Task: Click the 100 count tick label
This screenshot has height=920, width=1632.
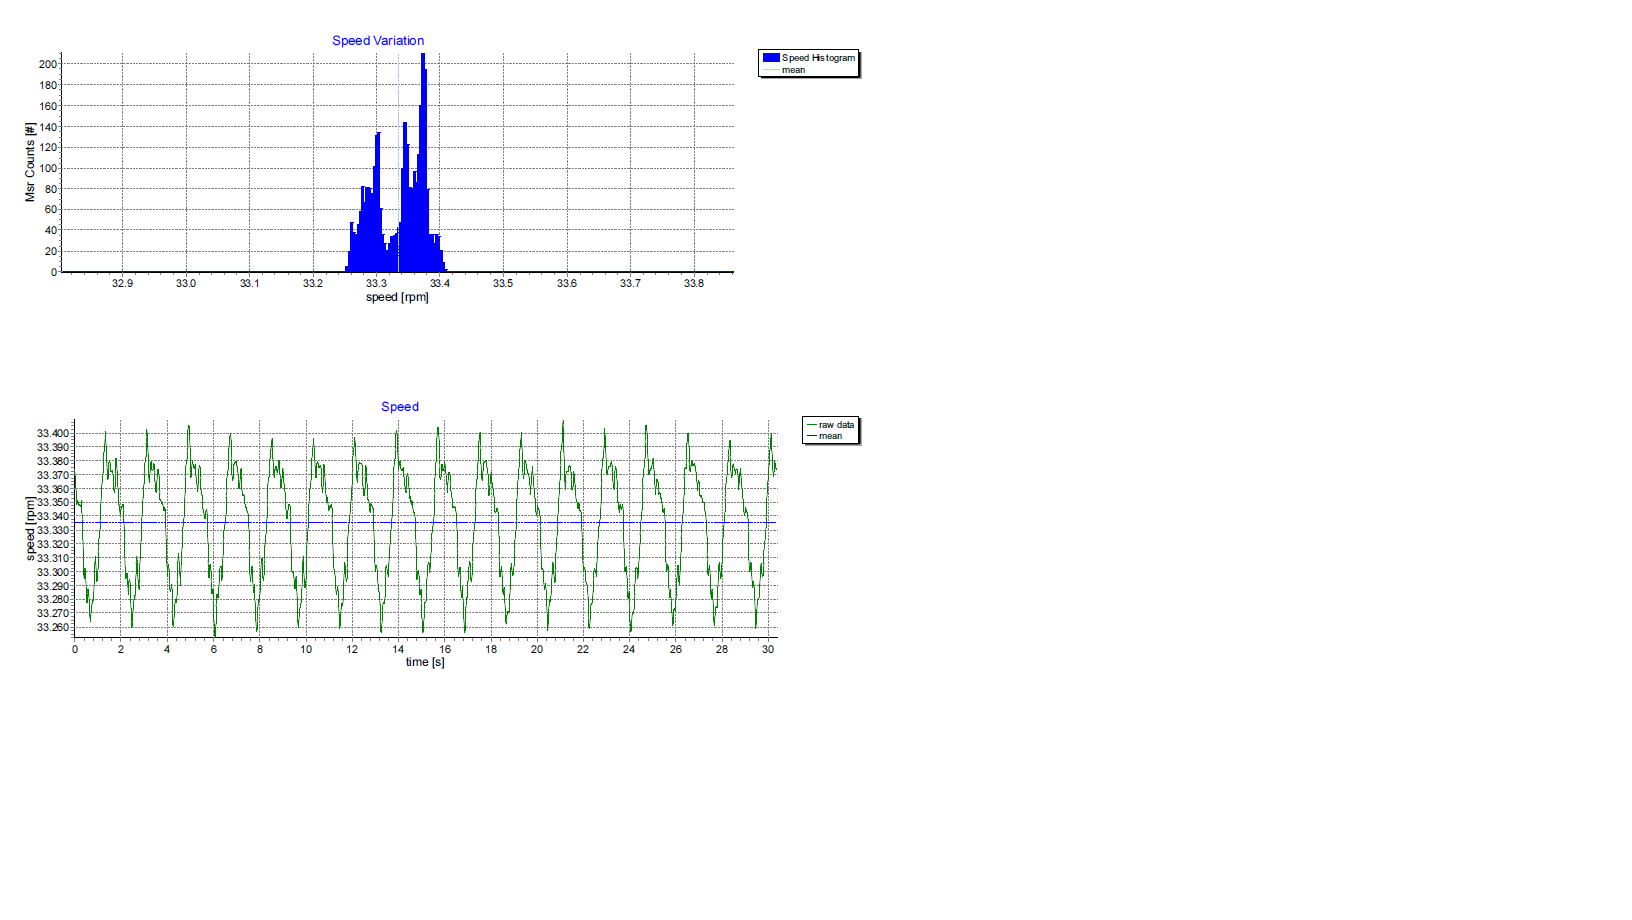Action: point(48,168)
